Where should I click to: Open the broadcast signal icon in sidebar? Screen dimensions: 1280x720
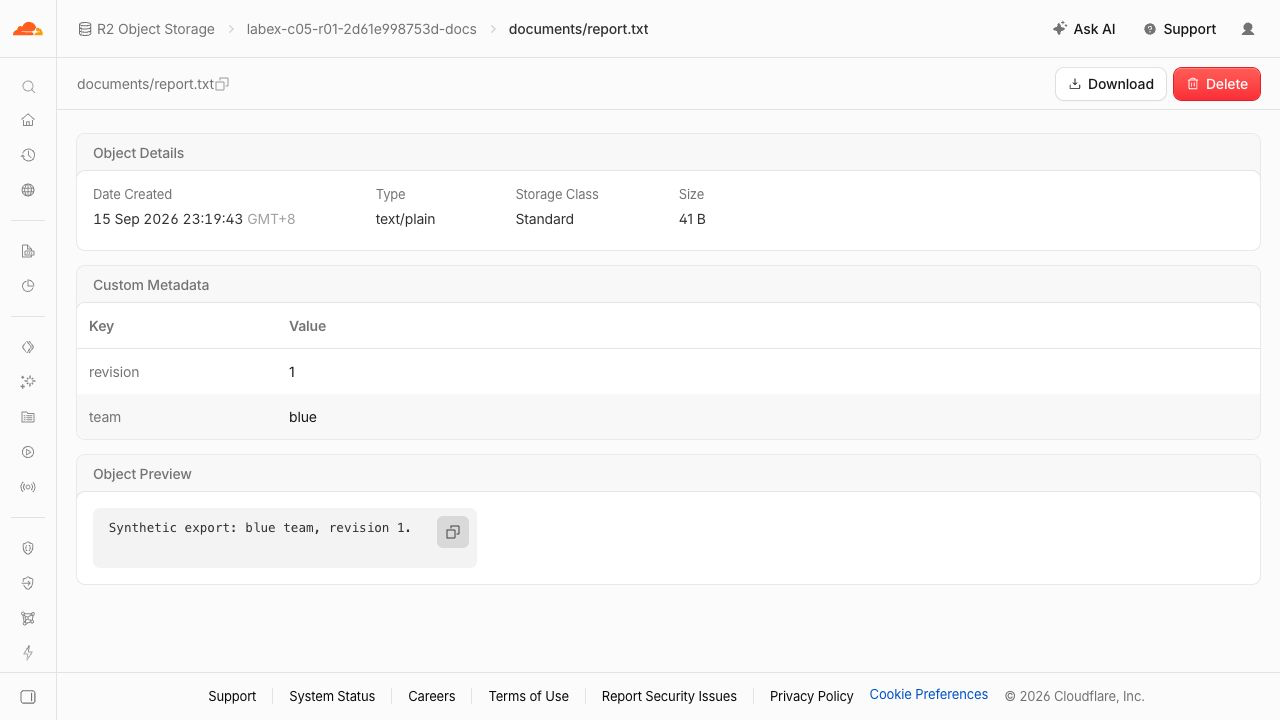(28, 487)
